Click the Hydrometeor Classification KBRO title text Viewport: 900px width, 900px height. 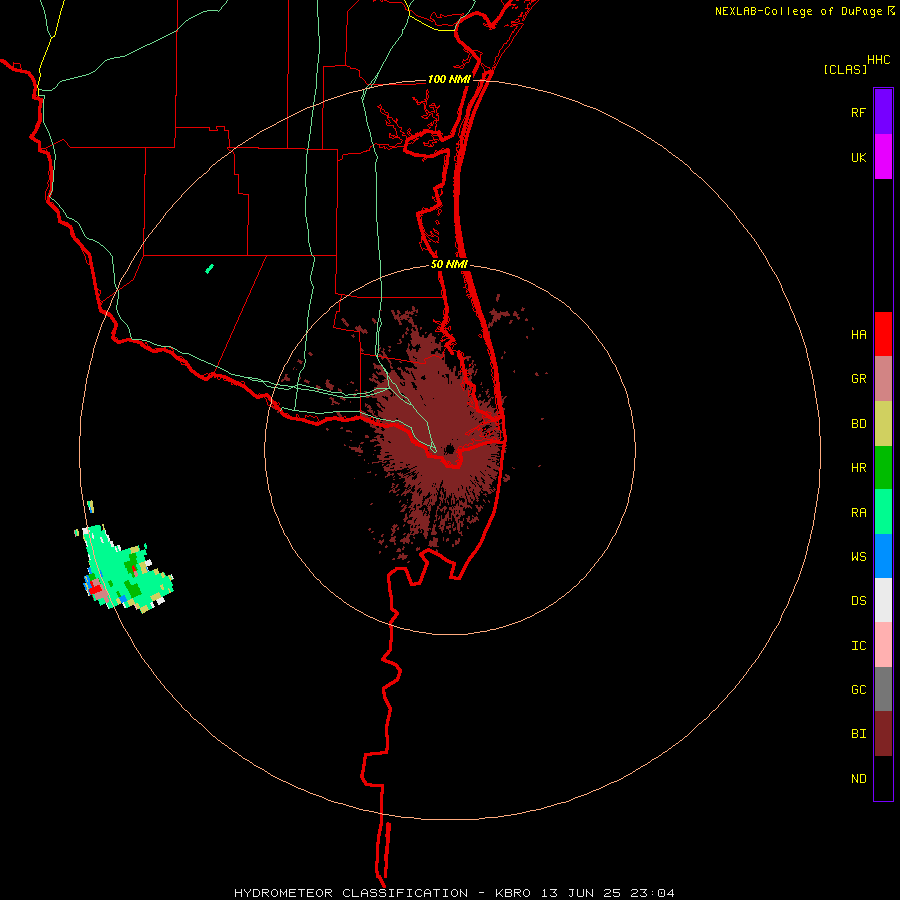click(454, 893)
